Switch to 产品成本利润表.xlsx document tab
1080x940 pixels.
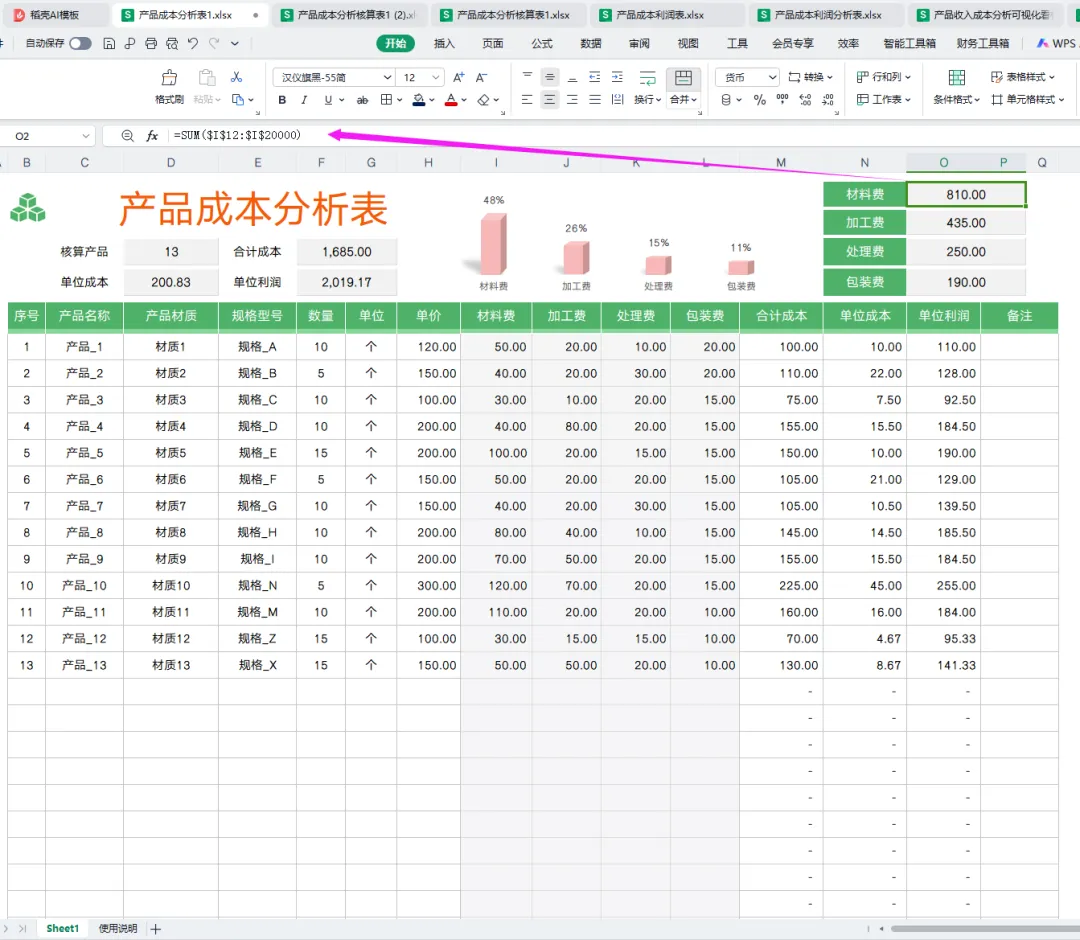pos(668,14)
